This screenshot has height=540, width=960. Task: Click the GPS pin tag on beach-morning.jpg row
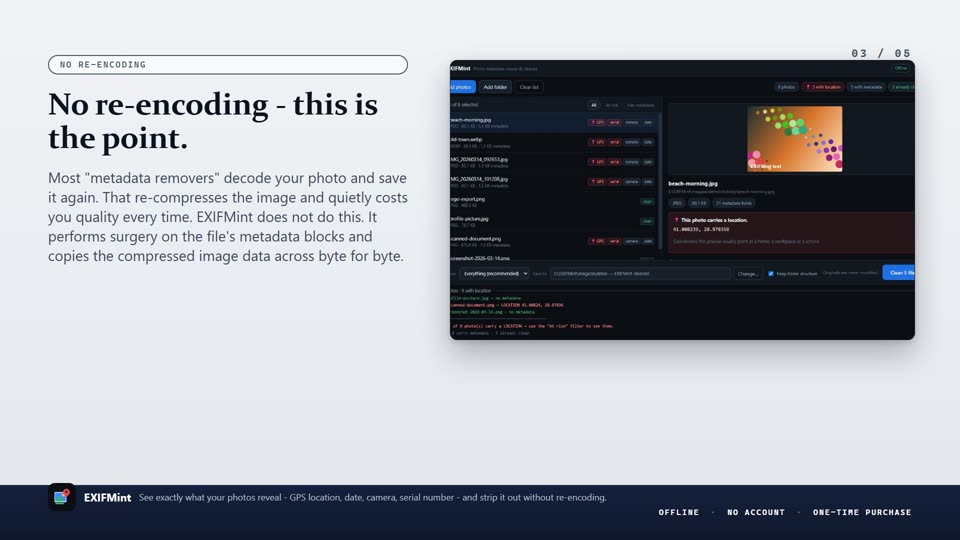[597, 122]
